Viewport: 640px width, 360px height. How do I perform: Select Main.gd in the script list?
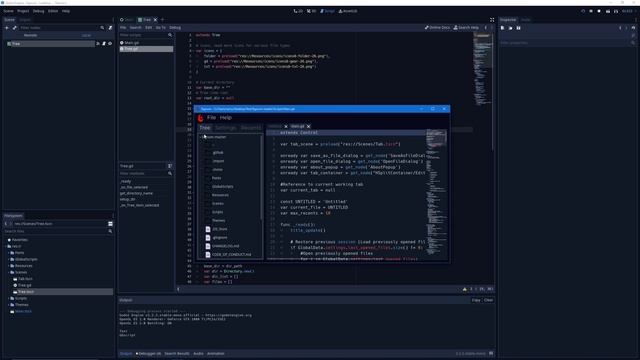point(146,43)
